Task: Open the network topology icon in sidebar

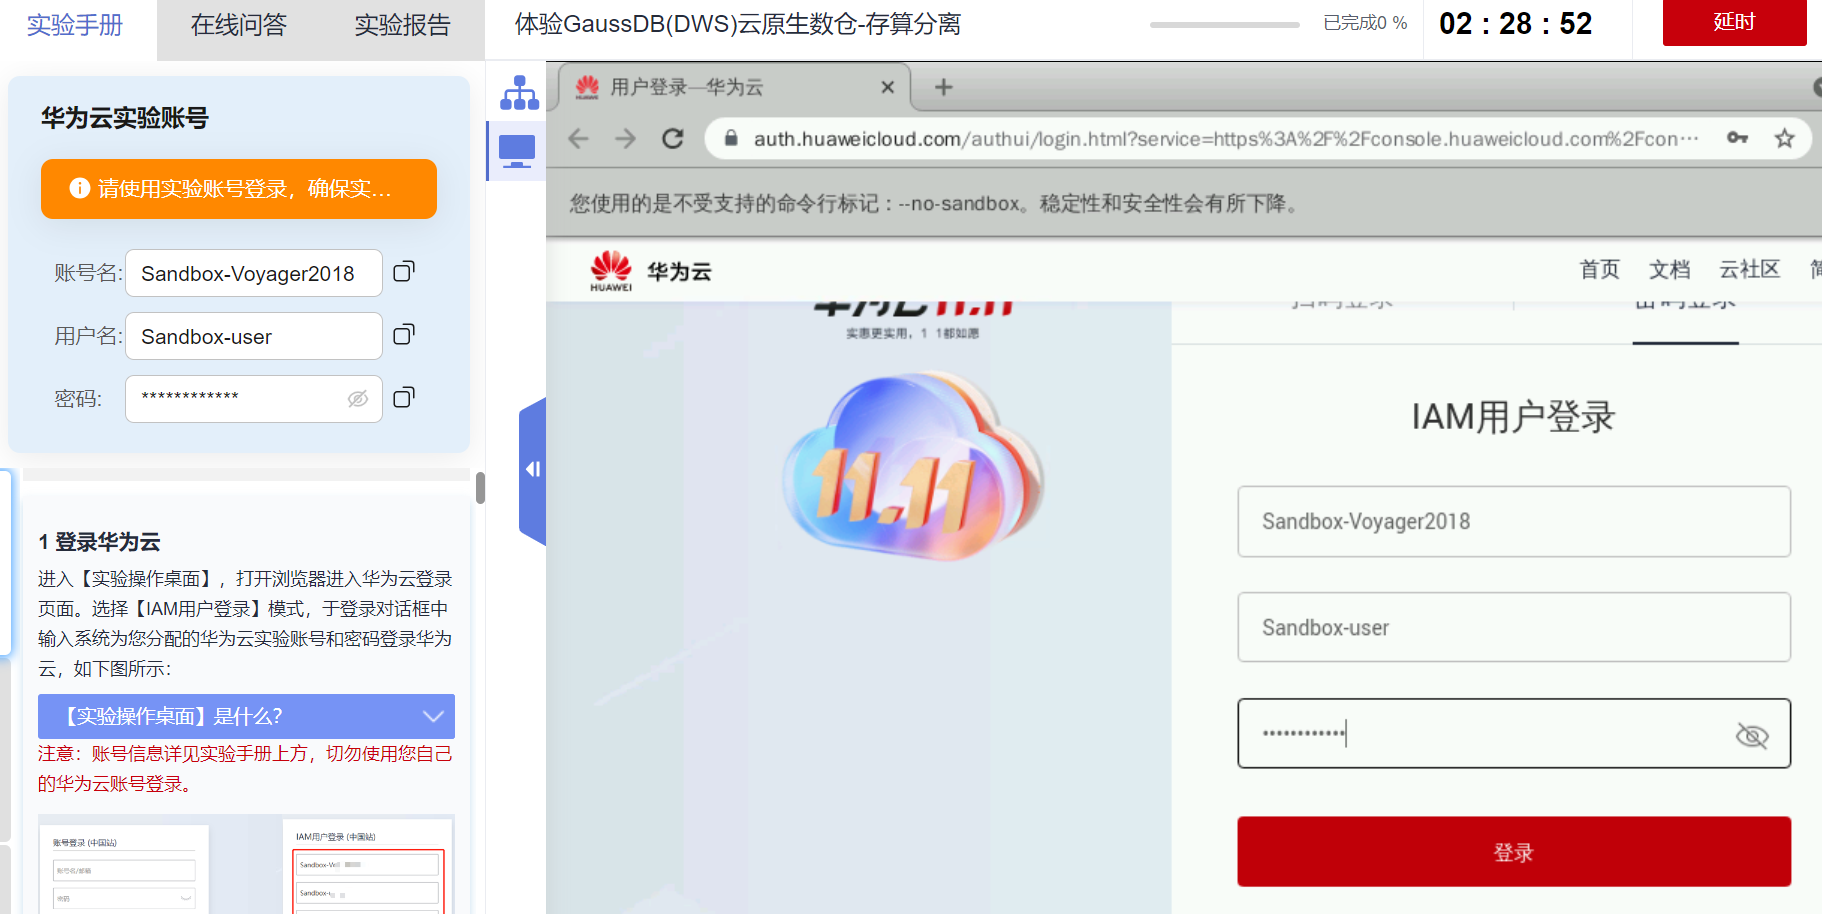Action: coord(519,93)
